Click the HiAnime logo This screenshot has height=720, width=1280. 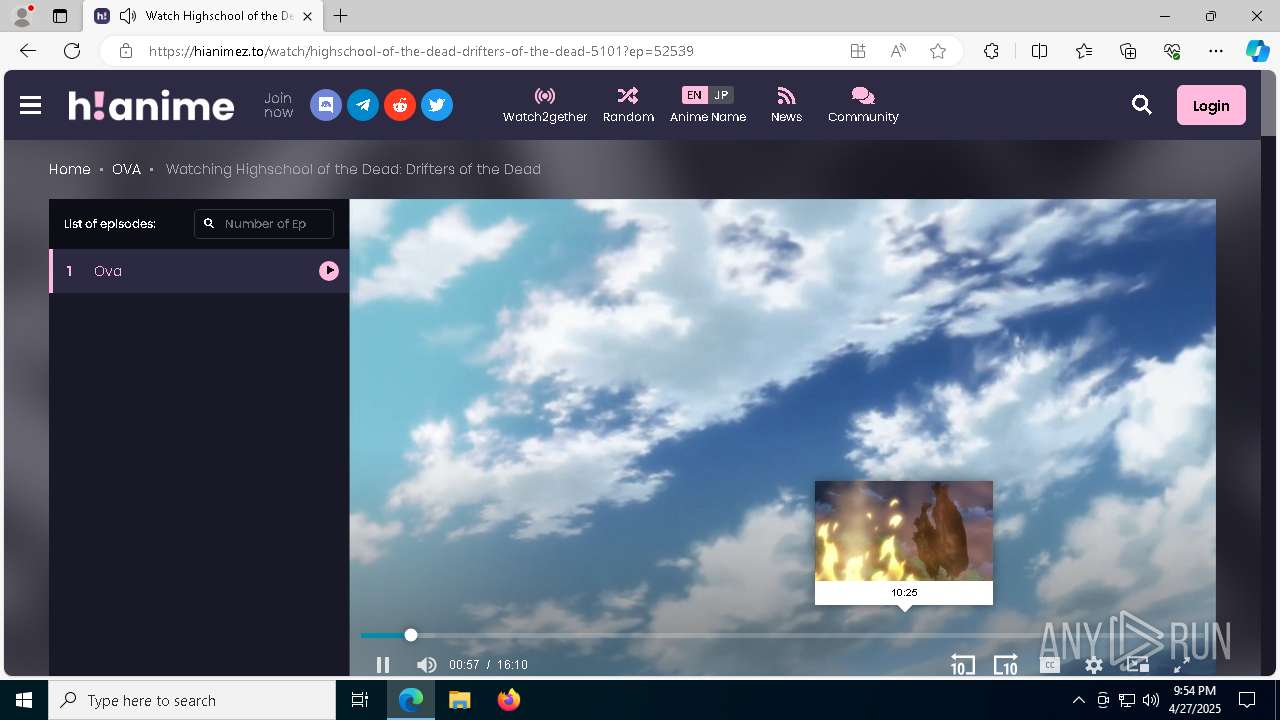[151, 105]
